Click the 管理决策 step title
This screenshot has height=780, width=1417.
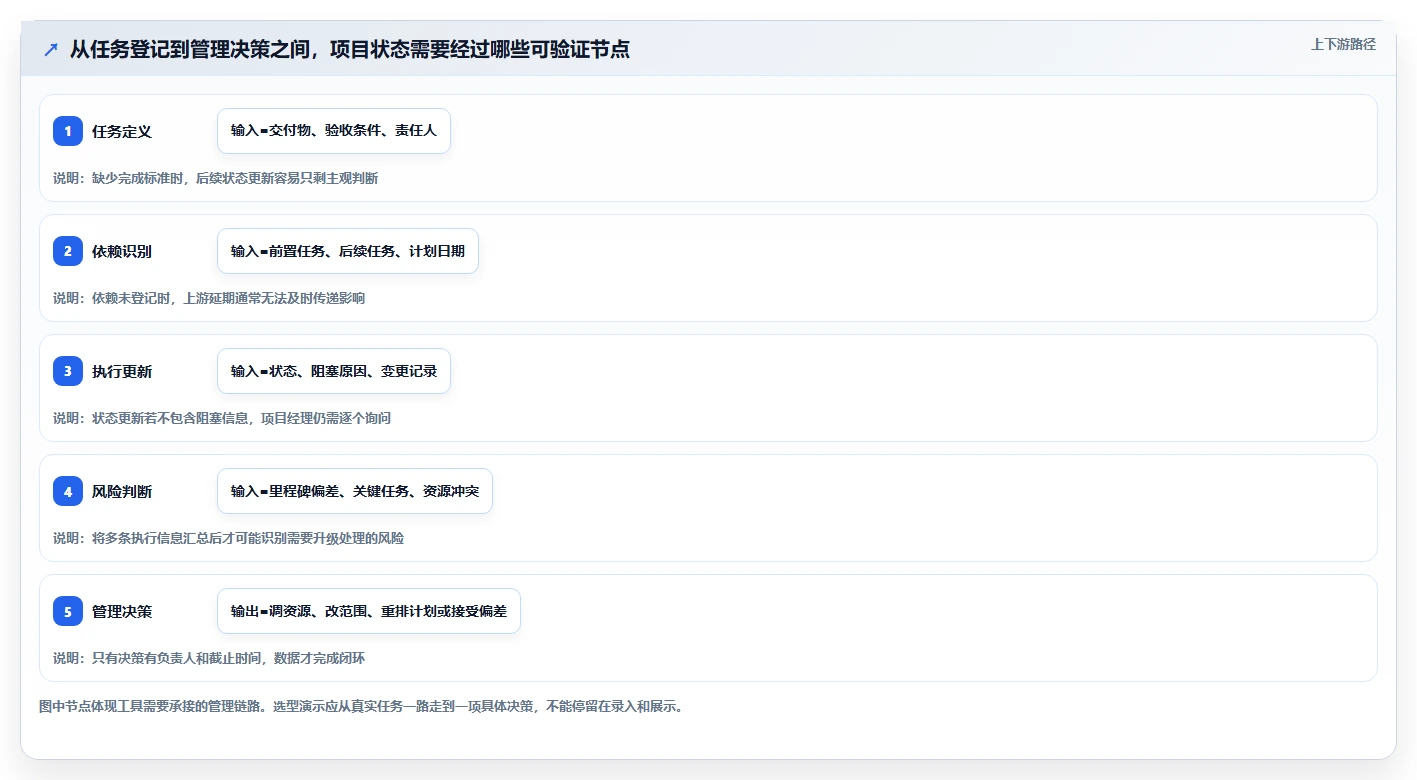[122, 611]
